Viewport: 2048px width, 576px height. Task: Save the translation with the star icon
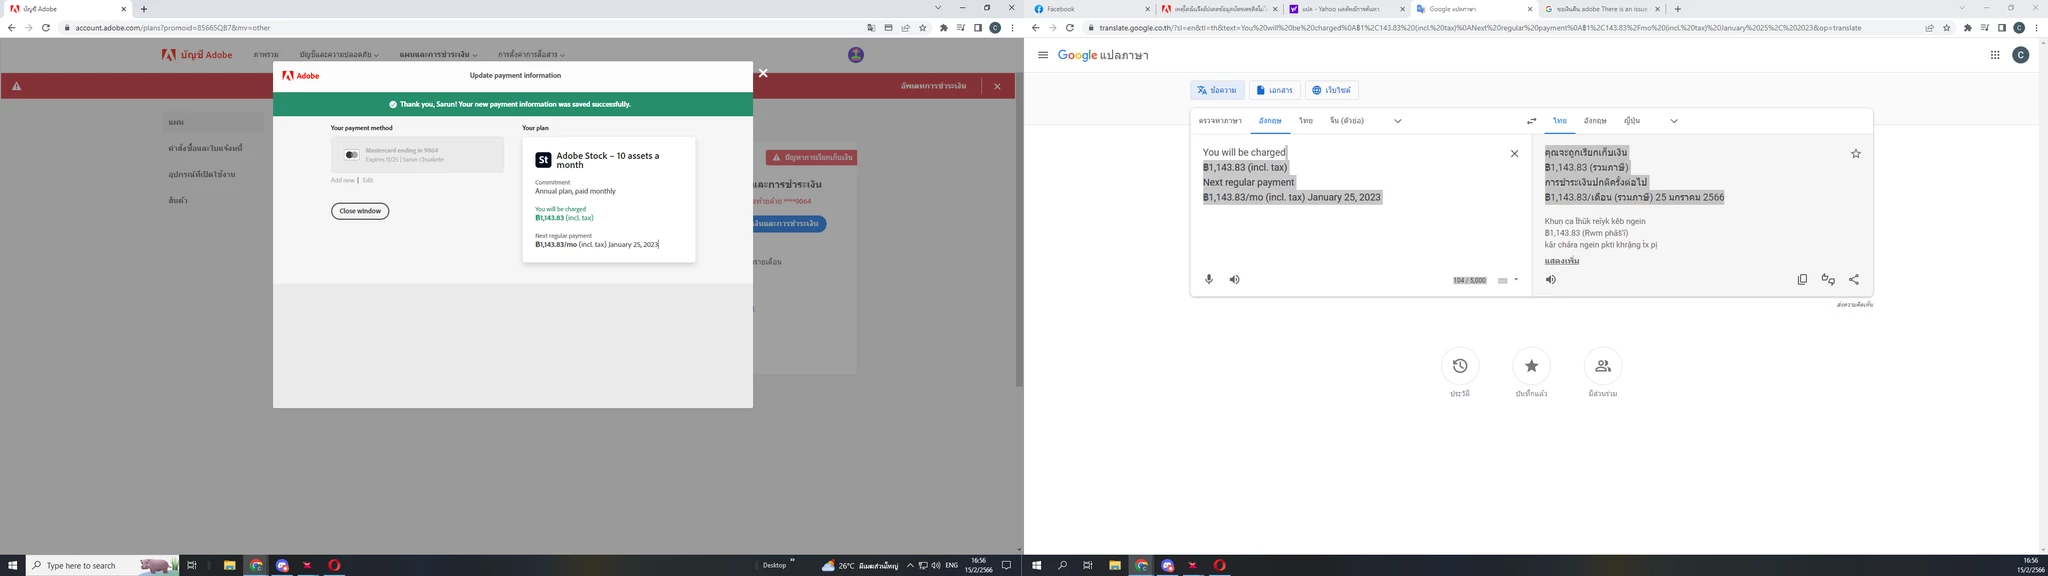(x=1856, y=154)
